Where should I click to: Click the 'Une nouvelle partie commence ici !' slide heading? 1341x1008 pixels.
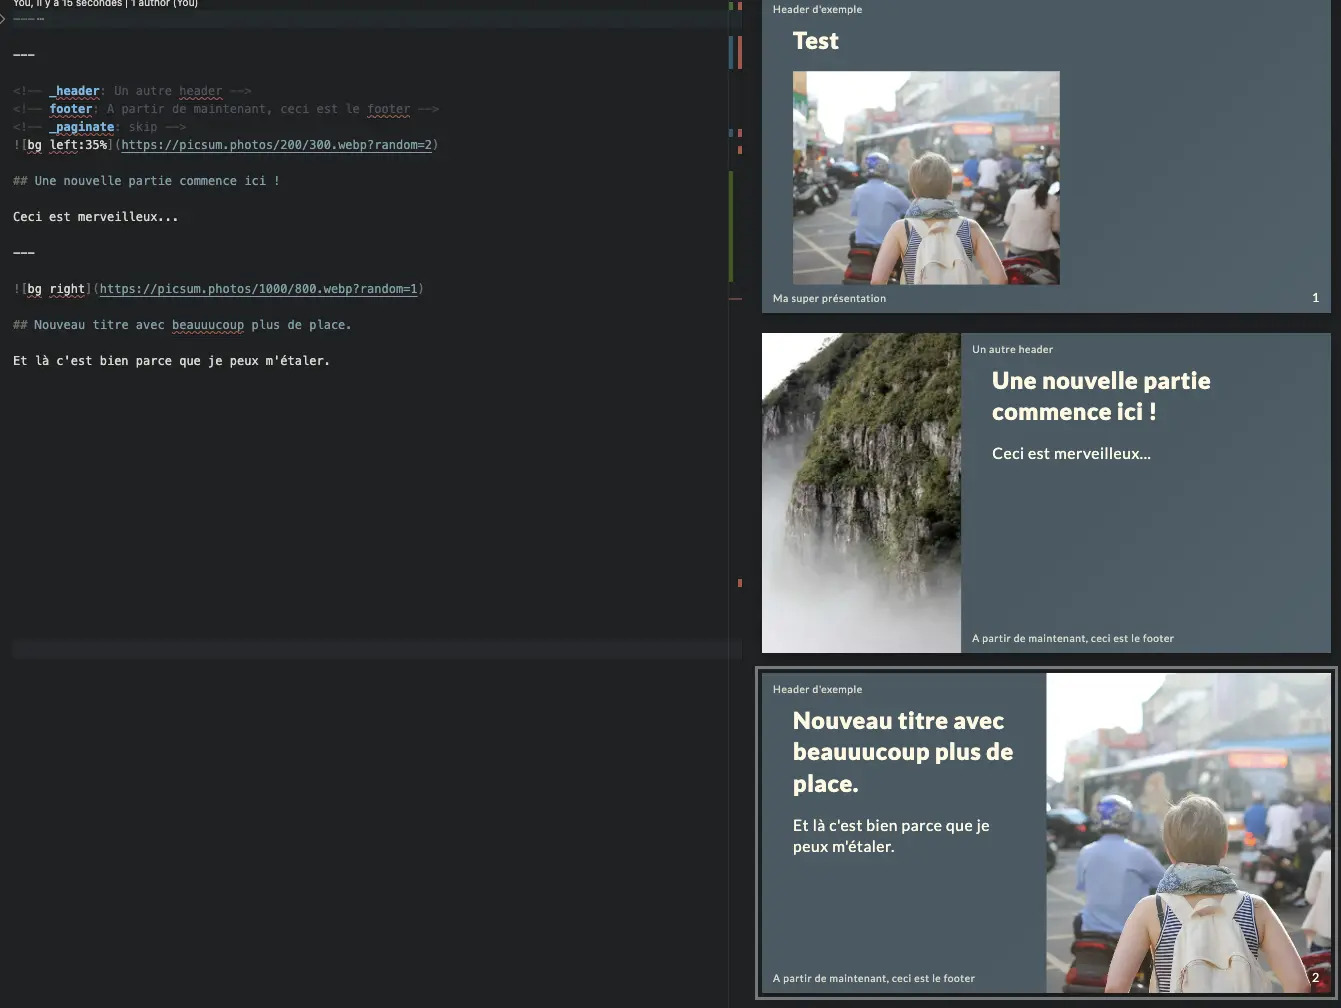(x=1100, y=396)
